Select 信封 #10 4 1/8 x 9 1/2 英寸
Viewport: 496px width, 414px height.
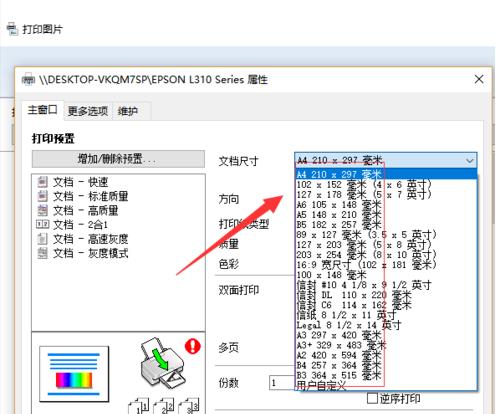pyautogui.click(x=386, y=285)
